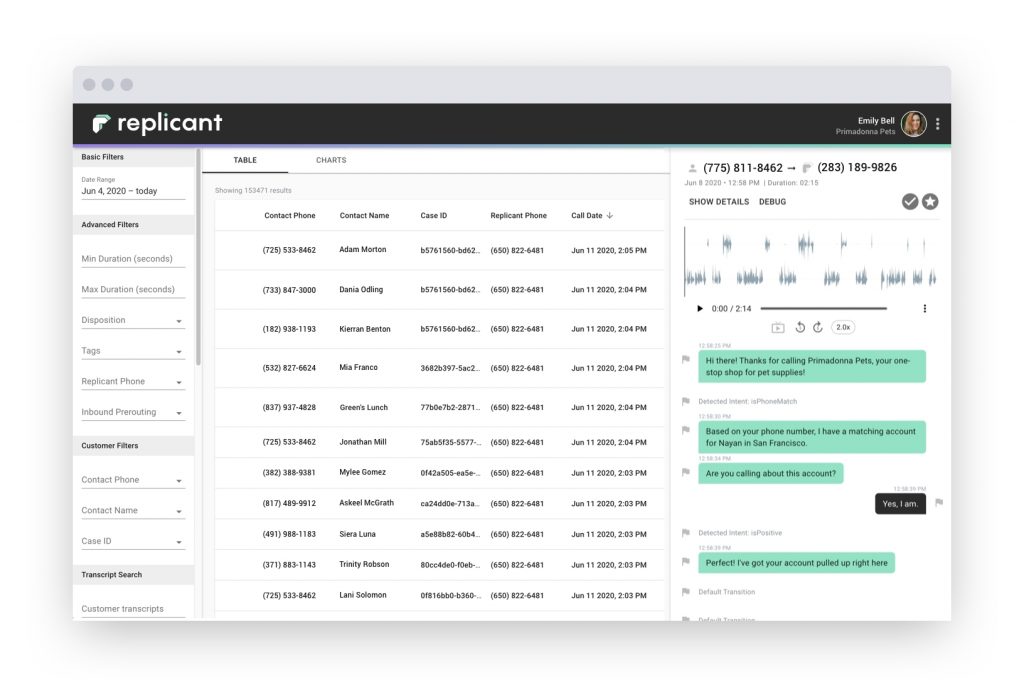Expand the Case ID filter dropdown
1024x686 pixels.
click(133, 542)
